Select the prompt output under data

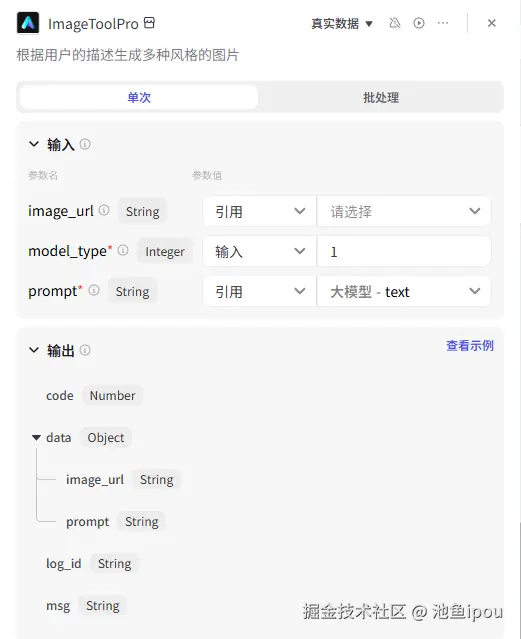click(x=116, y=522)
